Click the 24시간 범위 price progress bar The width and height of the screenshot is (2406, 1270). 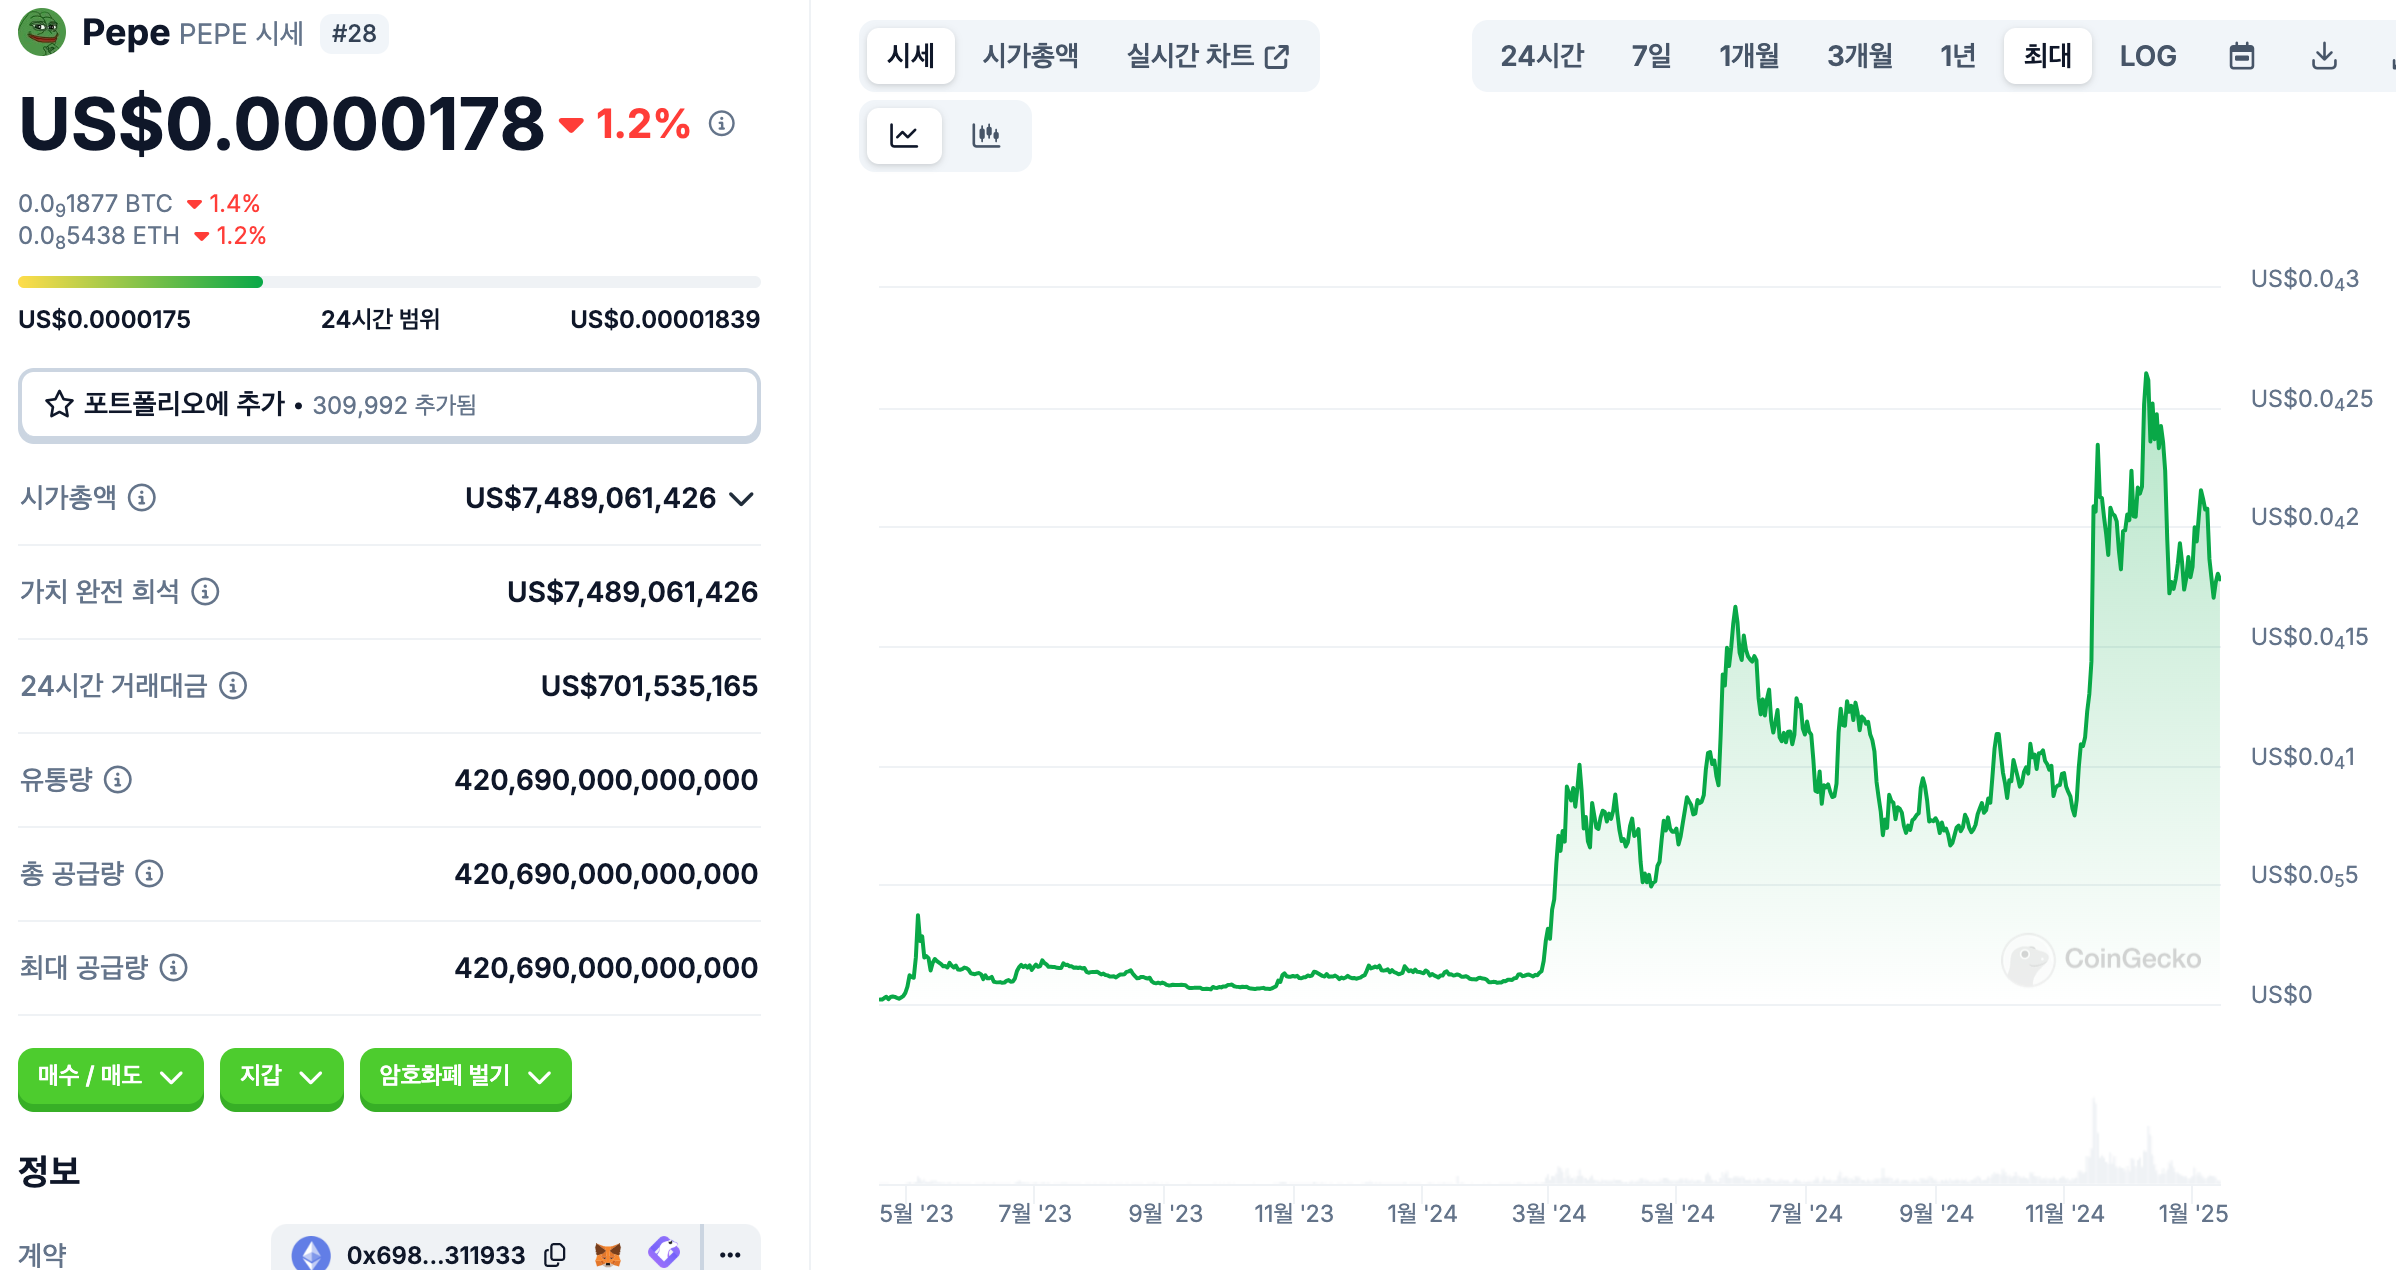(390, 282)
